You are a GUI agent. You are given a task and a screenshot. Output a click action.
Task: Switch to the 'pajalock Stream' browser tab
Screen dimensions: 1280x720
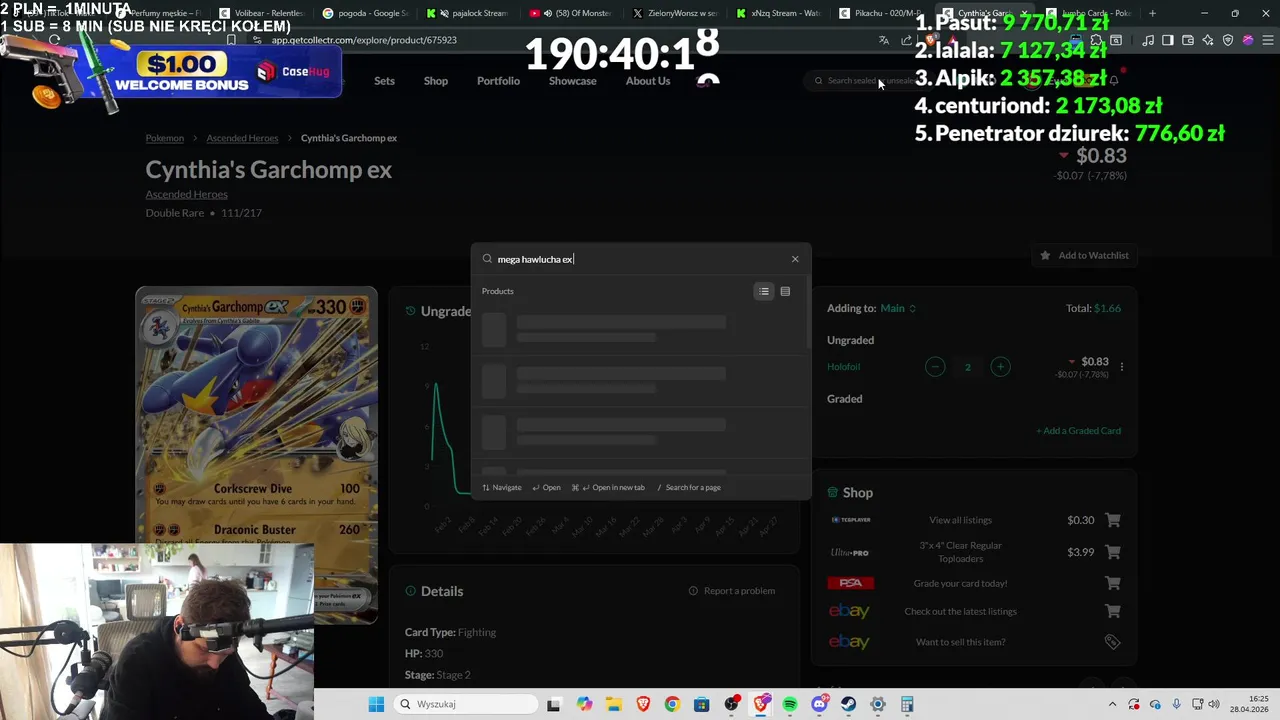[468, 13]
